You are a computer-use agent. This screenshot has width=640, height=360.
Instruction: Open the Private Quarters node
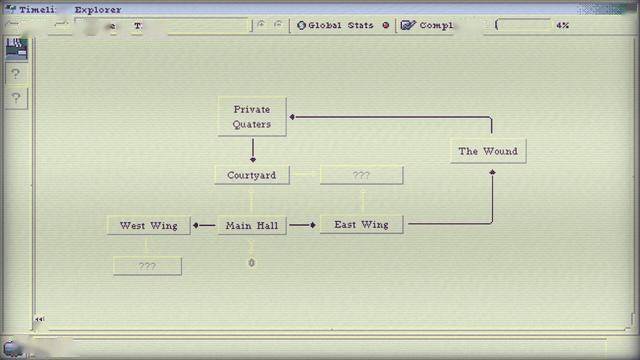tap(252, 116)
